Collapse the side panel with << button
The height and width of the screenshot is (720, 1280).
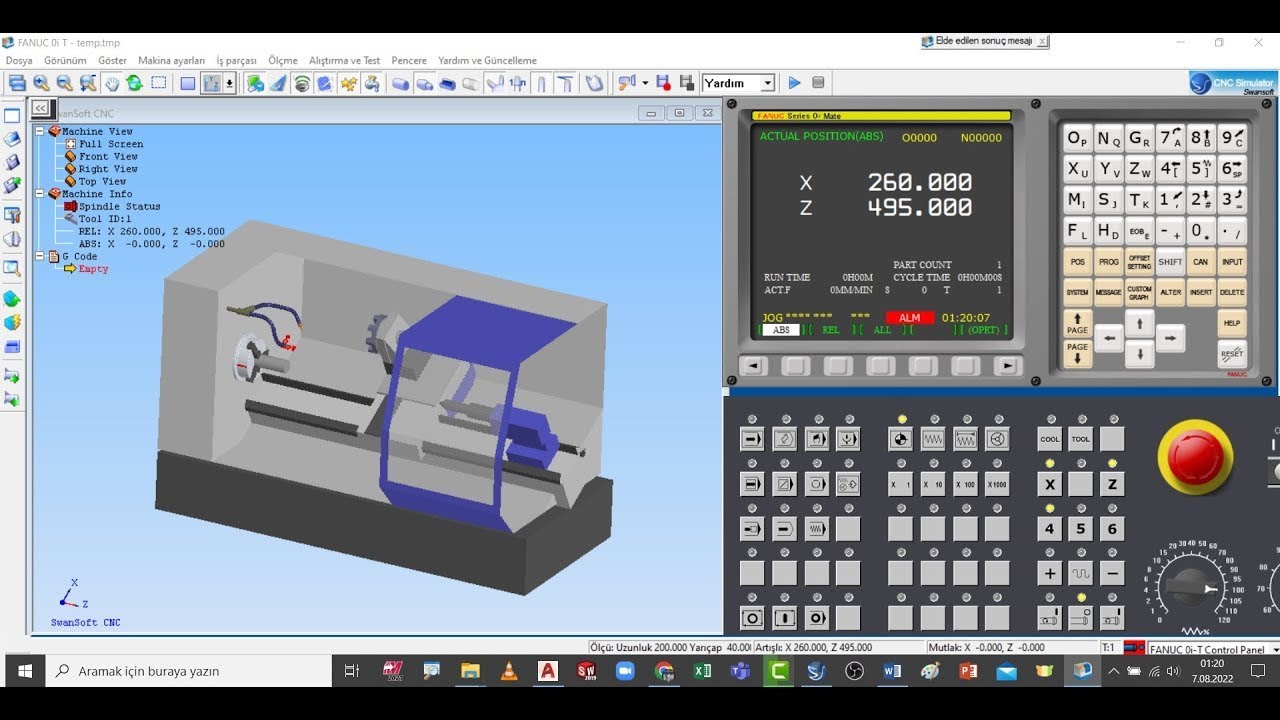[x=39, y=107]
